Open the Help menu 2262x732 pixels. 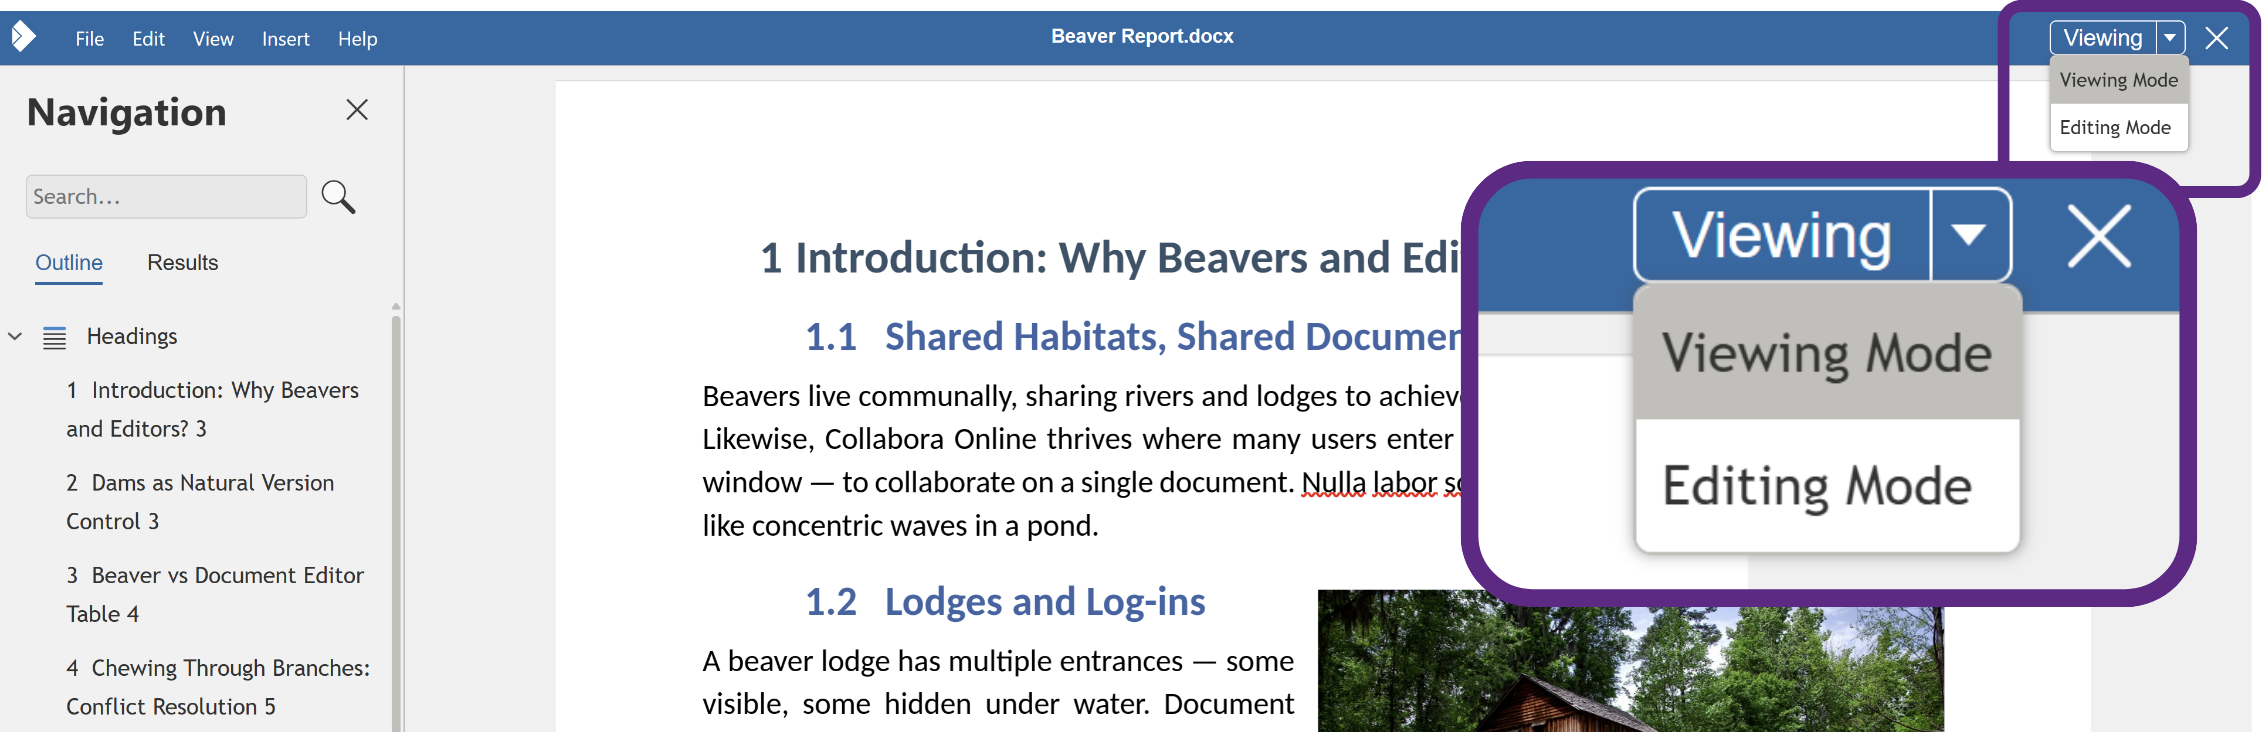[357, 39]
